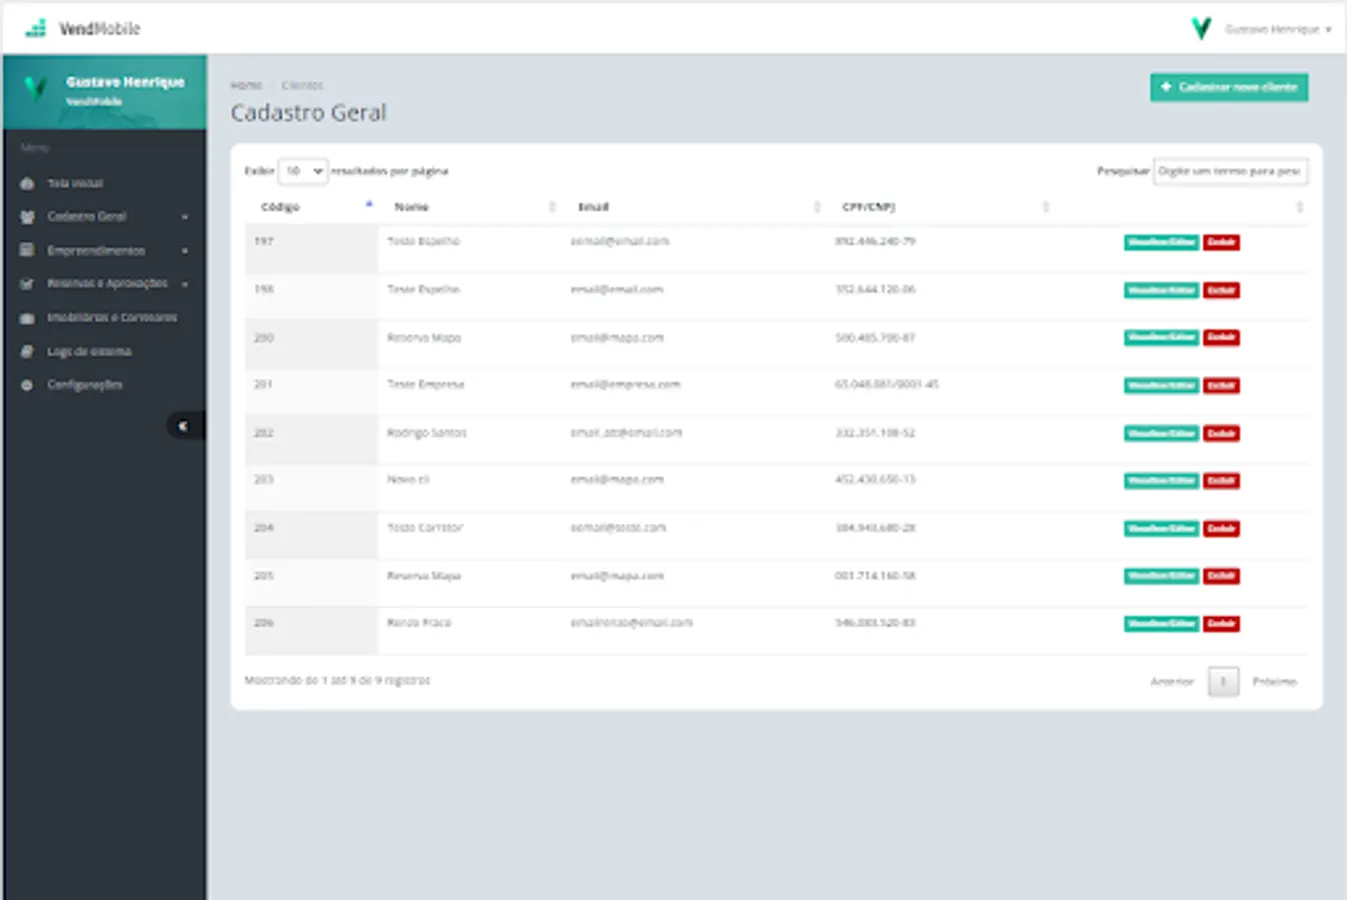Click Excluir for Teste Empresa row
Image resolution: width=1347 pixels, height=900 pixels.
coord(1221,385)
